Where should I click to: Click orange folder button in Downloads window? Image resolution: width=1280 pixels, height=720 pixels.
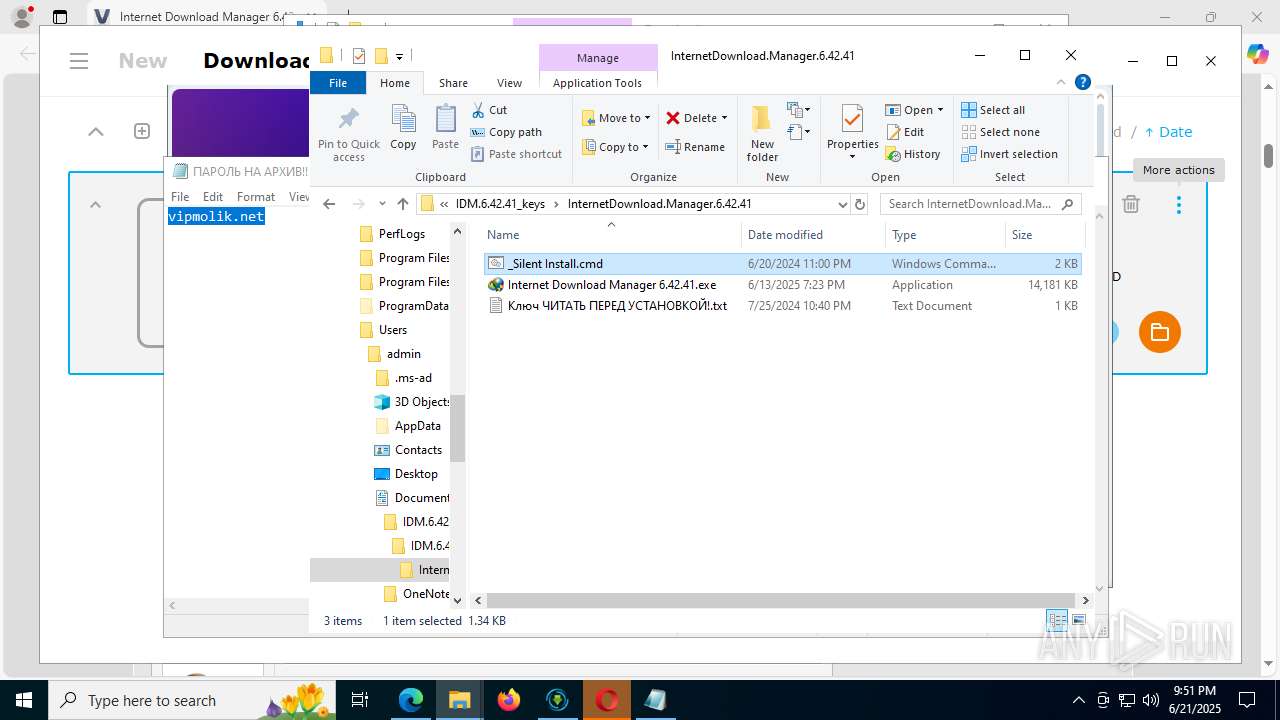[1160, 332]
